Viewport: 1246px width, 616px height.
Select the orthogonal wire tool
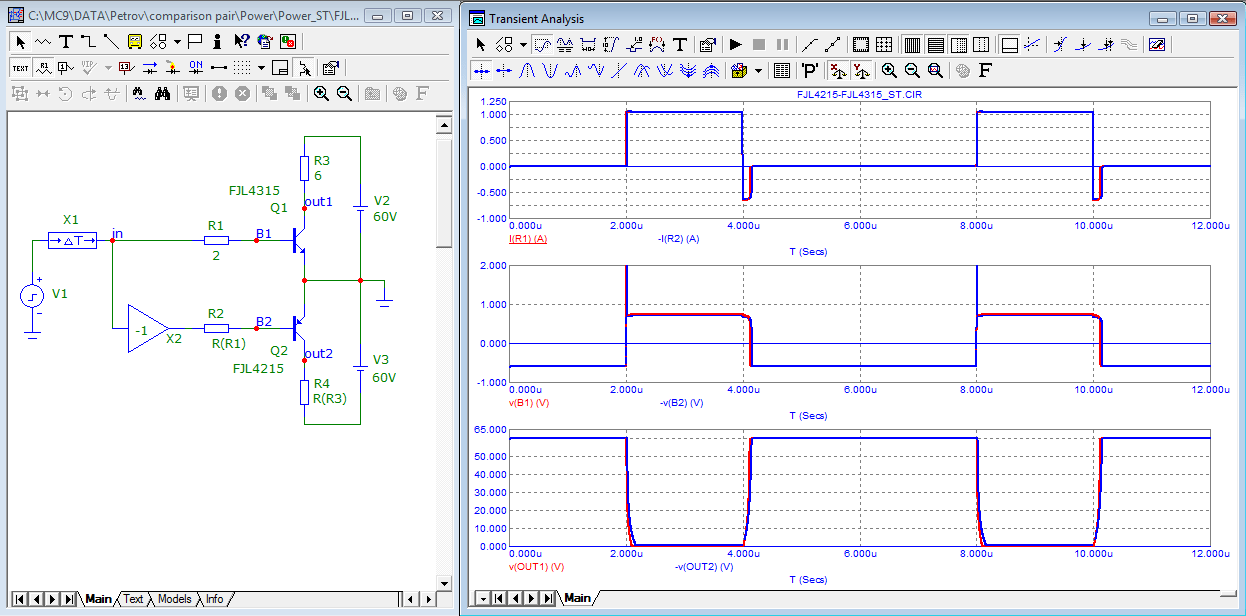point(88,42)
